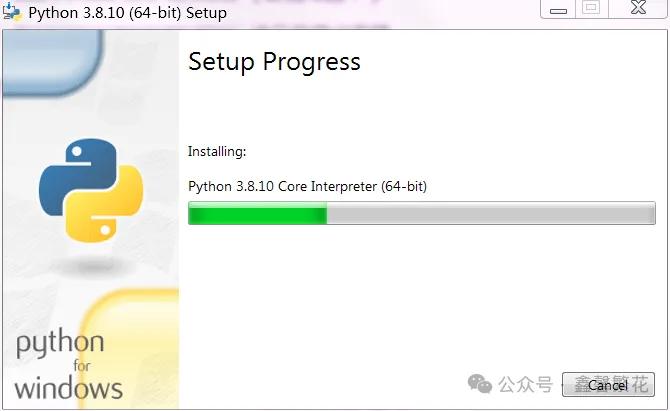Click the "Python 3.8.10 Core Interpreter (64-bit)" status text
The width and height of the screenshot is (670, 411).
coord(307,186)
